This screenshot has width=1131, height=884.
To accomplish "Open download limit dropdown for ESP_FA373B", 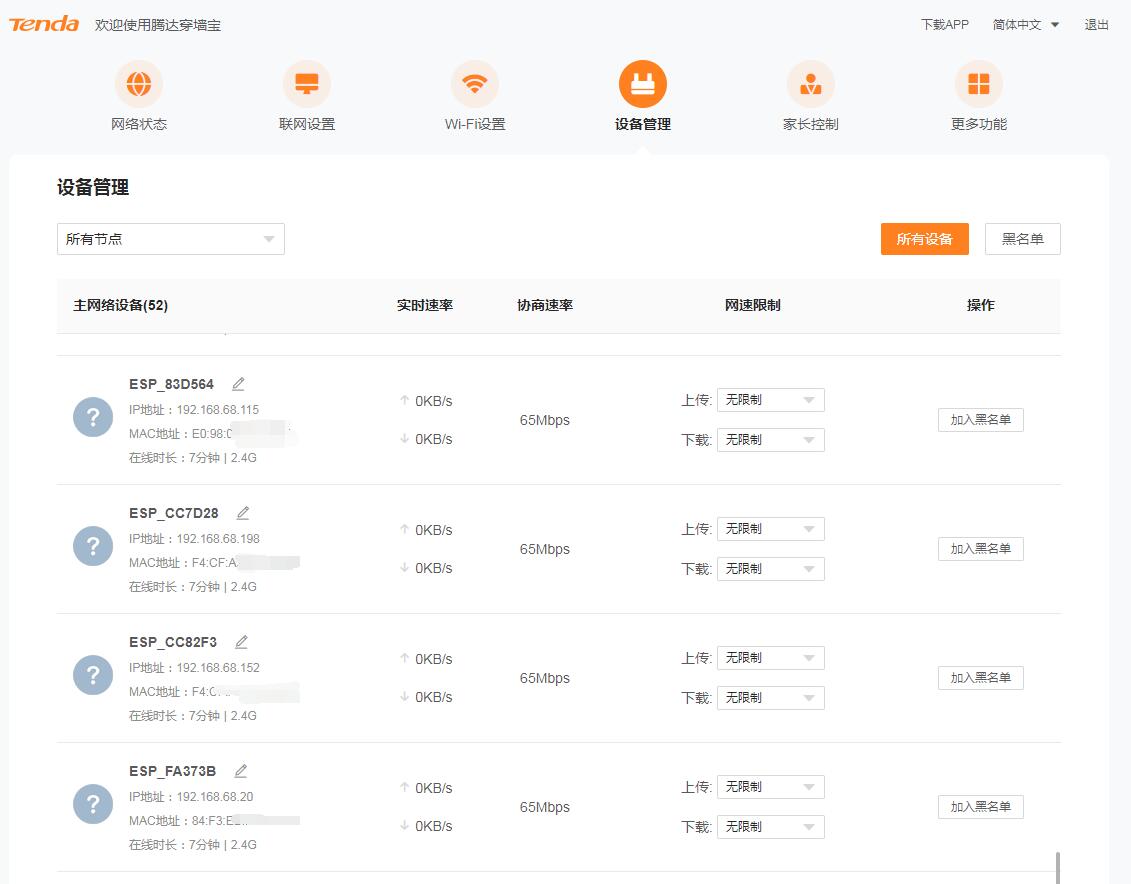I will (770, 827).
